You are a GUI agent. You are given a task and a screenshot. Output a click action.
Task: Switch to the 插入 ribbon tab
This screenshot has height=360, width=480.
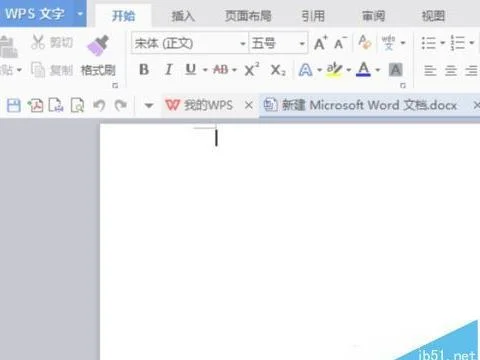(183, 16)
